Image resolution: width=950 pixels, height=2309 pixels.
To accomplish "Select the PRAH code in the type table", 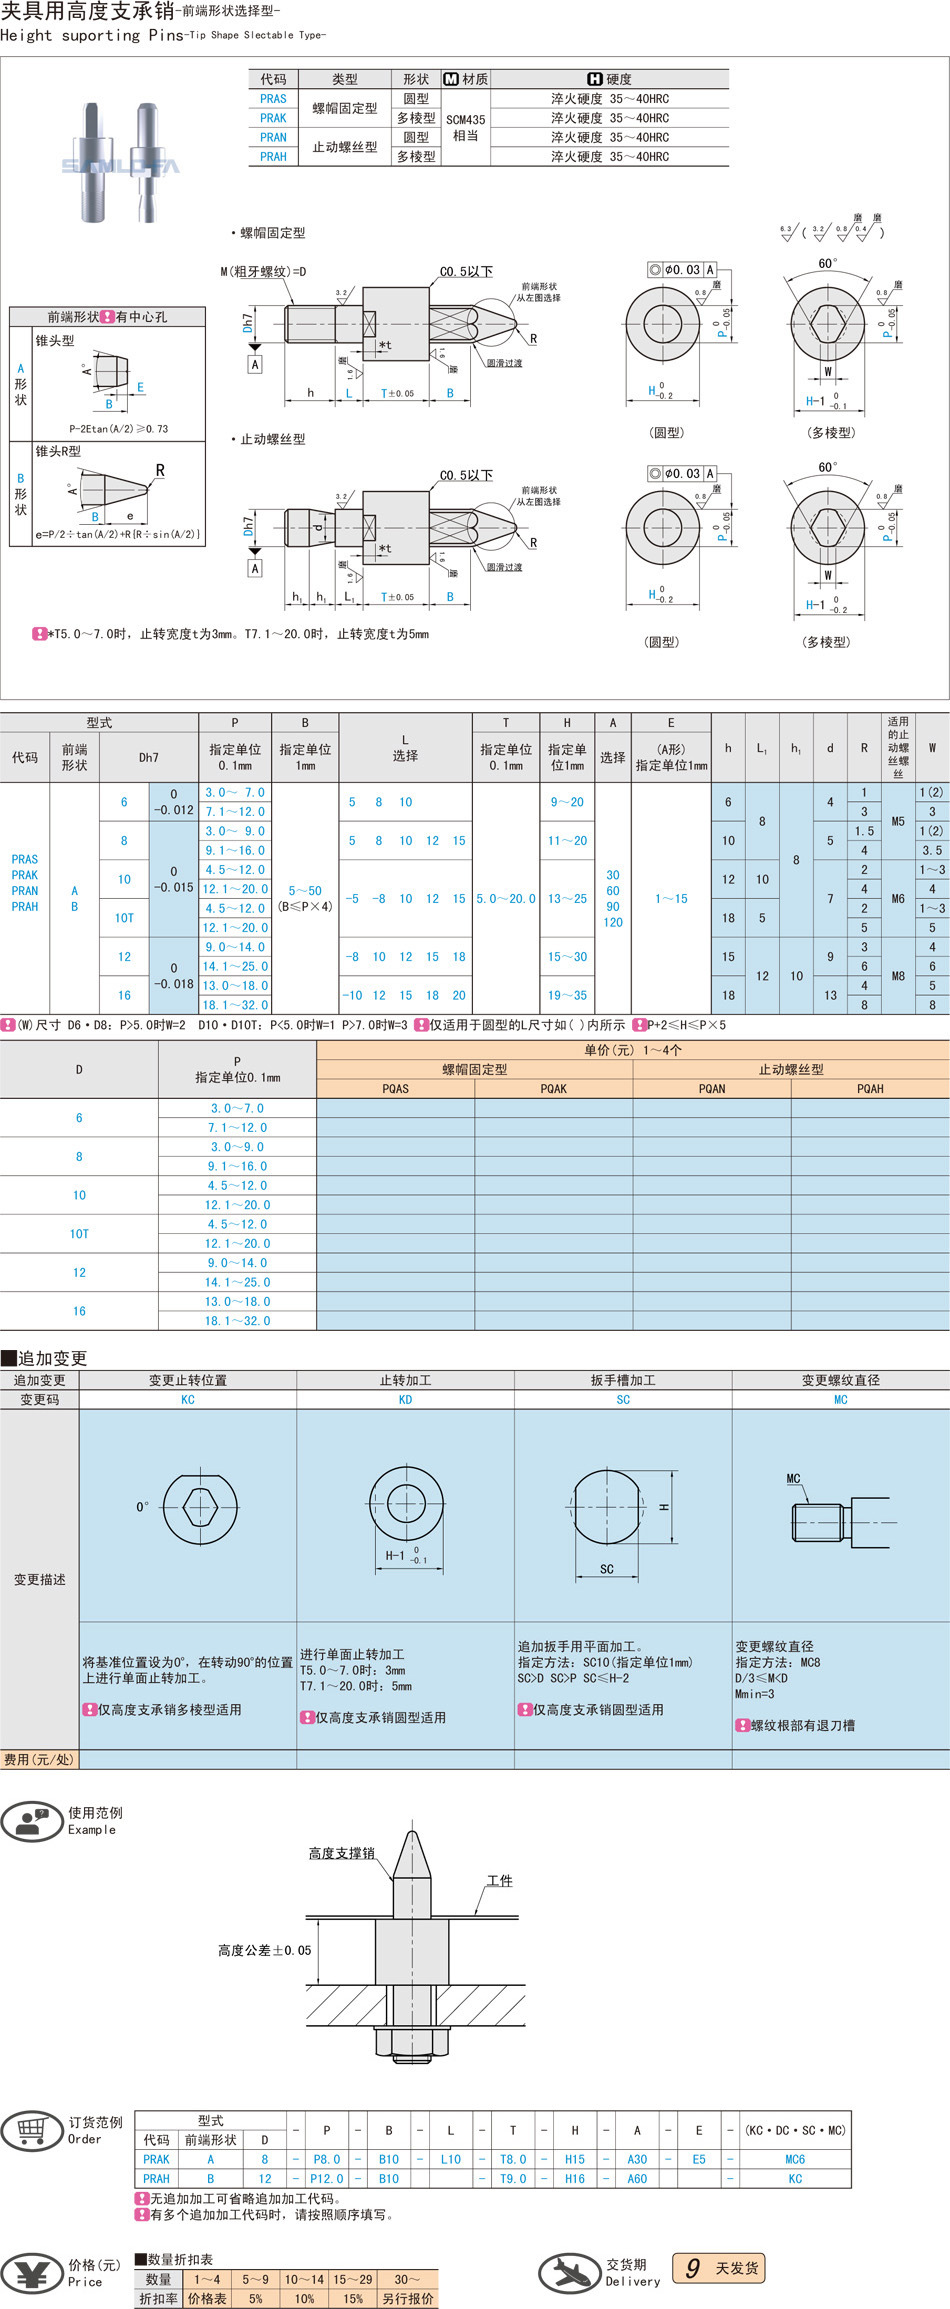I will [x=273, y=157].
